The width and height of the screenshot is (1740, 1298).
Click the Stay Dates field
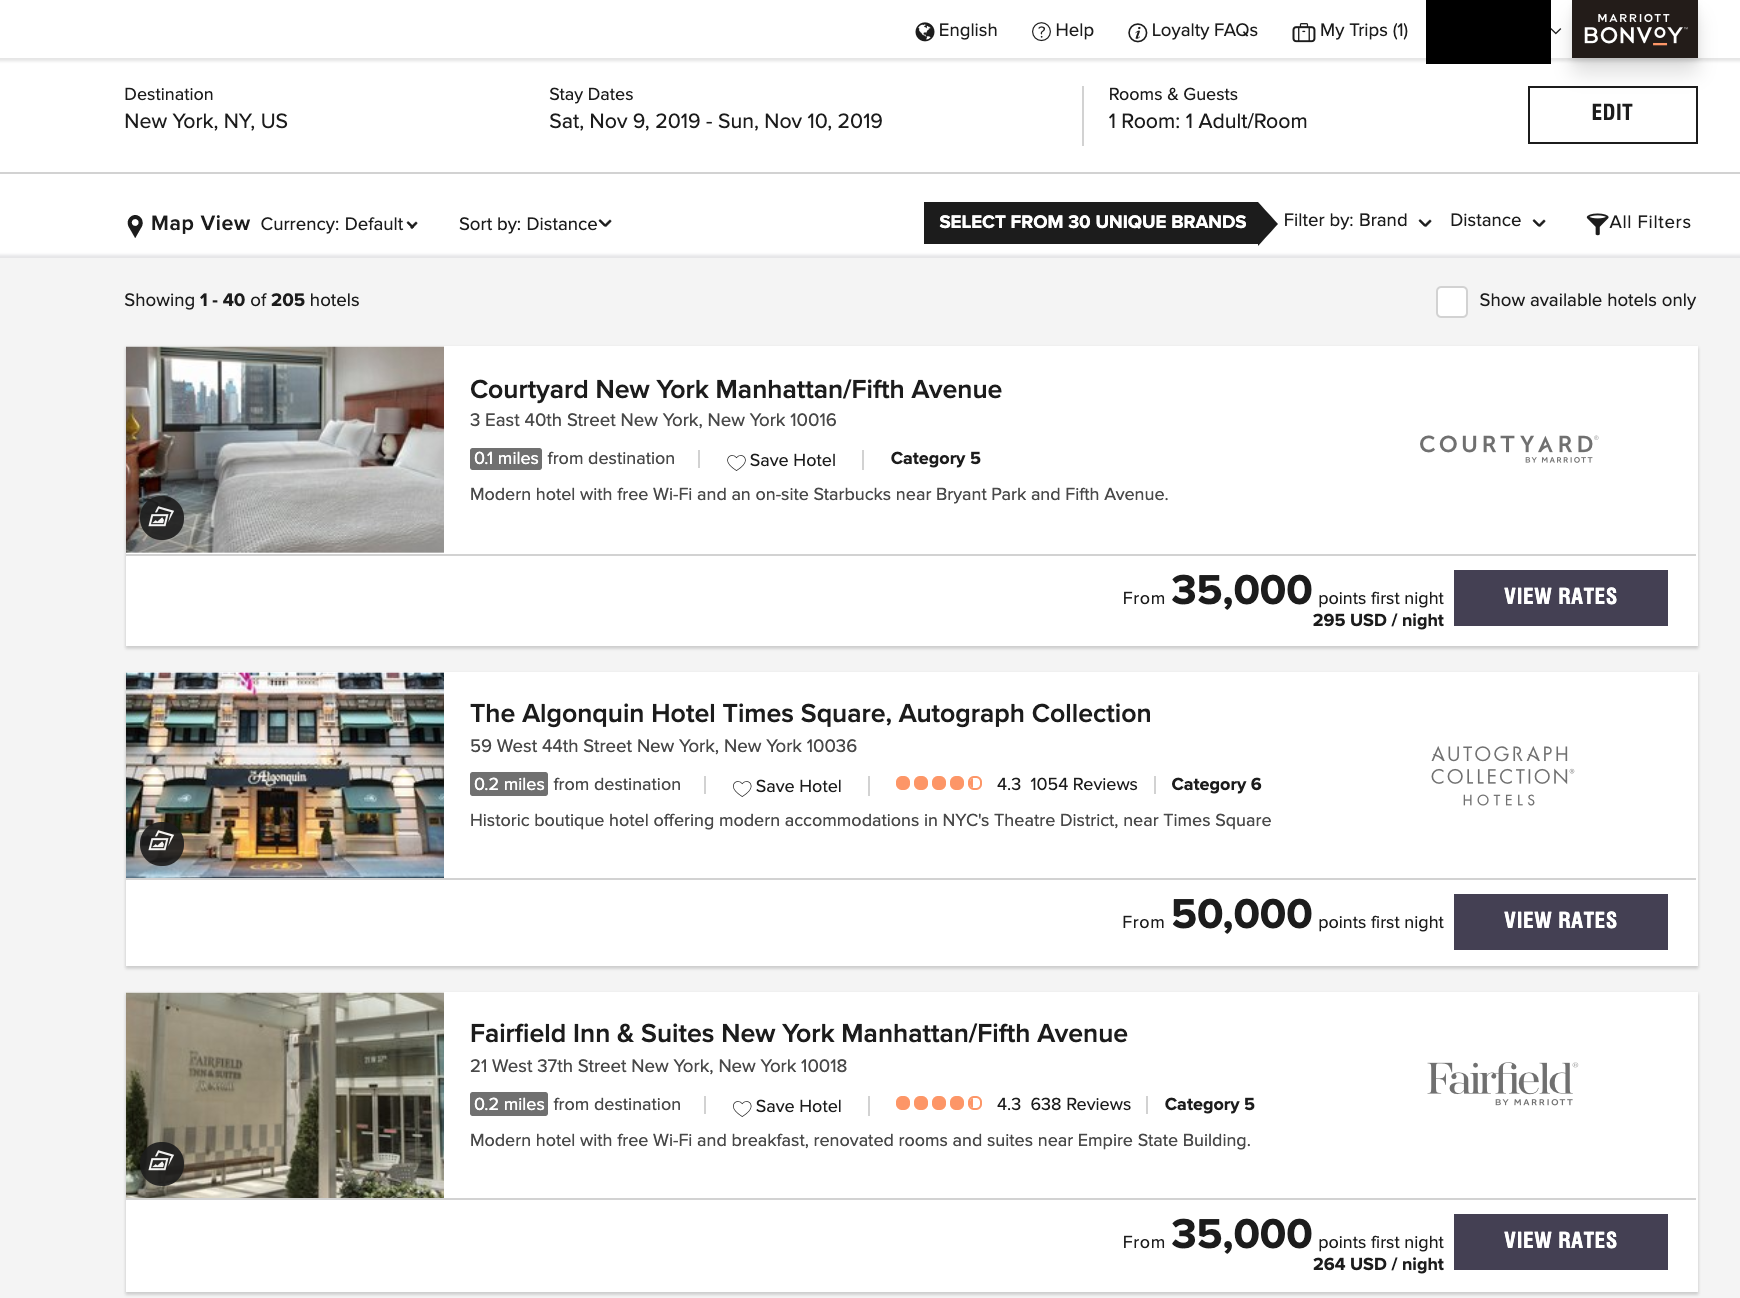tap(716, 109)
